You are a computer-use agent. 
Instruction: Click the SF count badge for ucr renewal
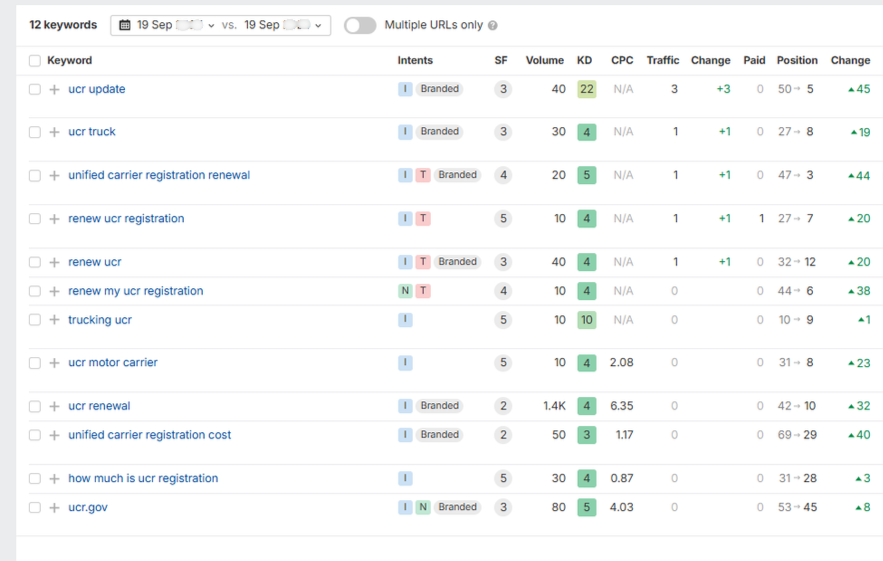(x=503, y=406)
